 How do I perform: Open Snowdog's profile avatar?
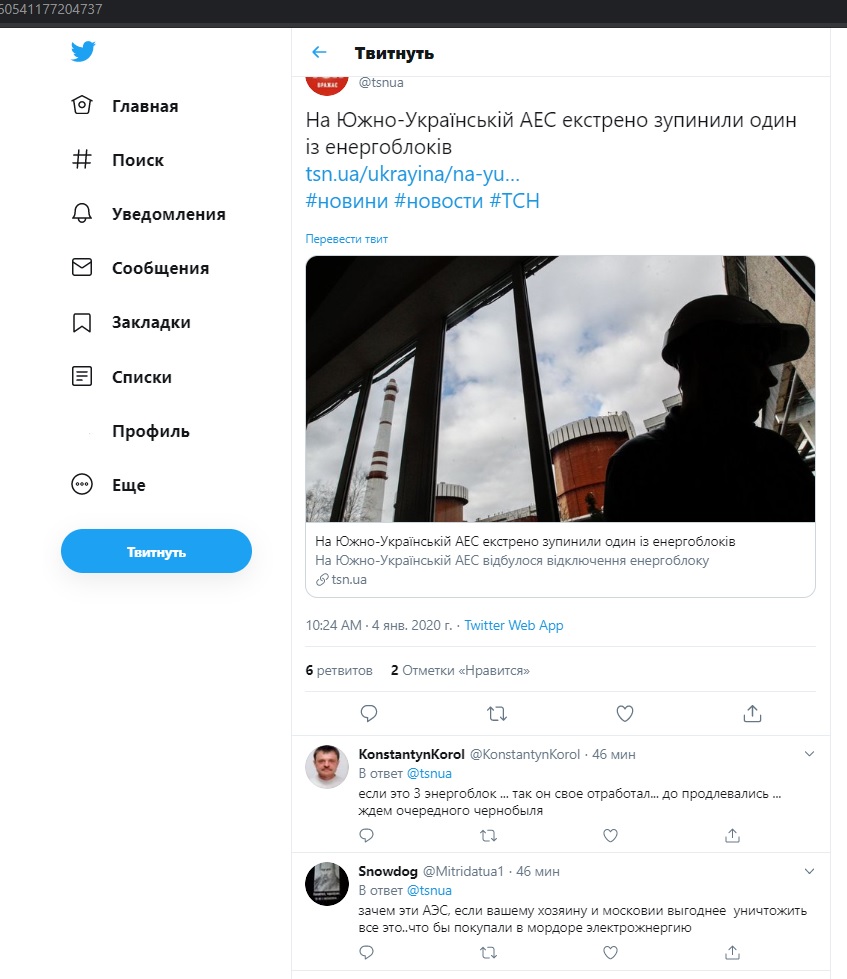pos(326,884)
